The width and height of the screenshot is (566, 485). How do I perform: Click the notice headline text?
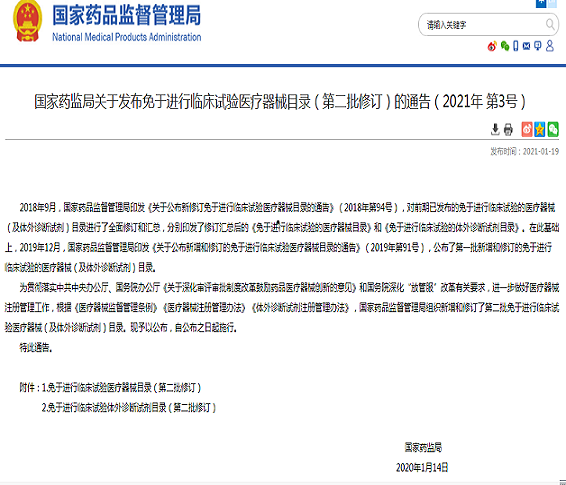pos(280,101)
